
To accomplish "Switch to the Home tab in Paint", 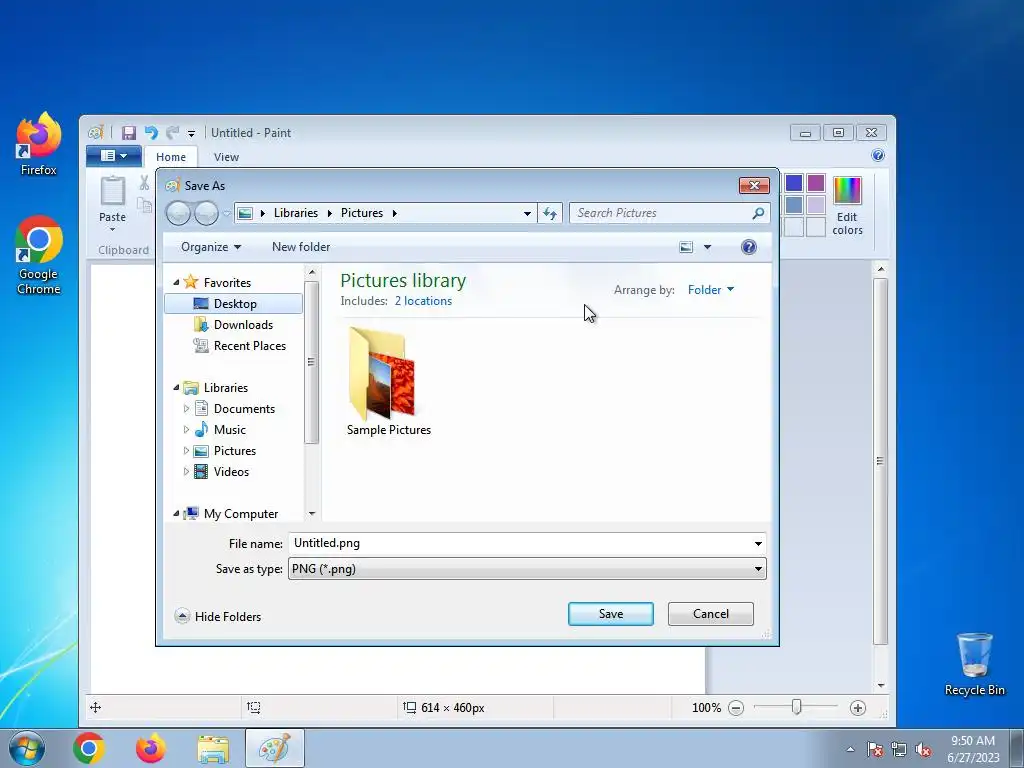I will pyautogui.click(x=170, y=157).
